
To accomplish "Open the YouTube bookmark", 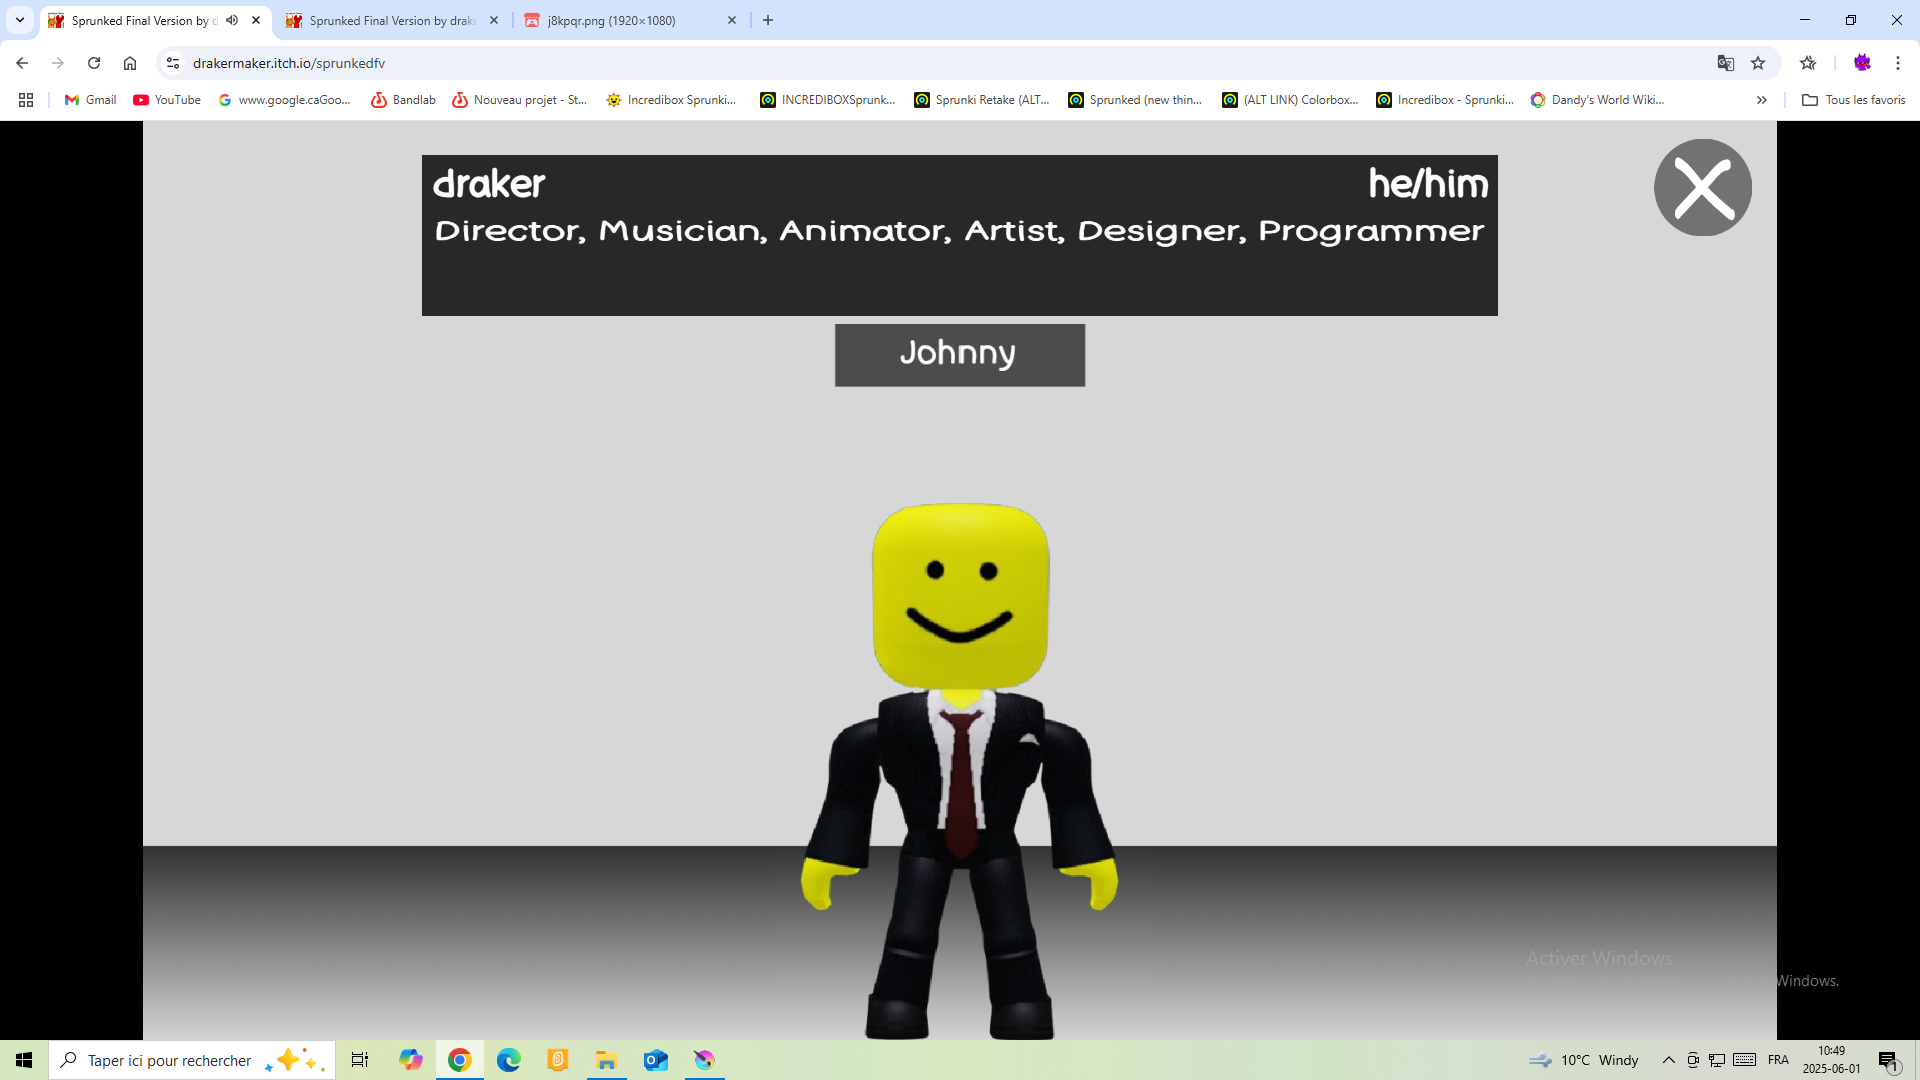I will click(x=167, y=100).
